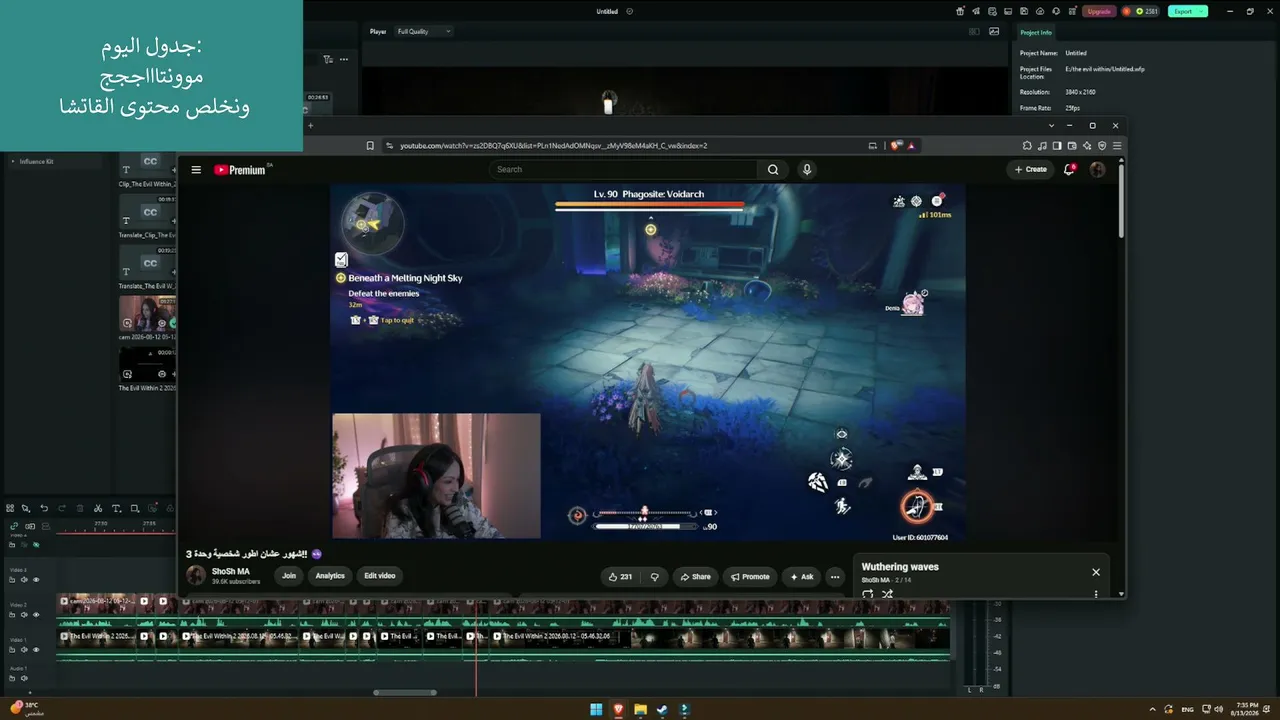Click the browser address bar URL
Image resolution: width=1280 pixels, height=720 pixels.
tap(554, 146)
